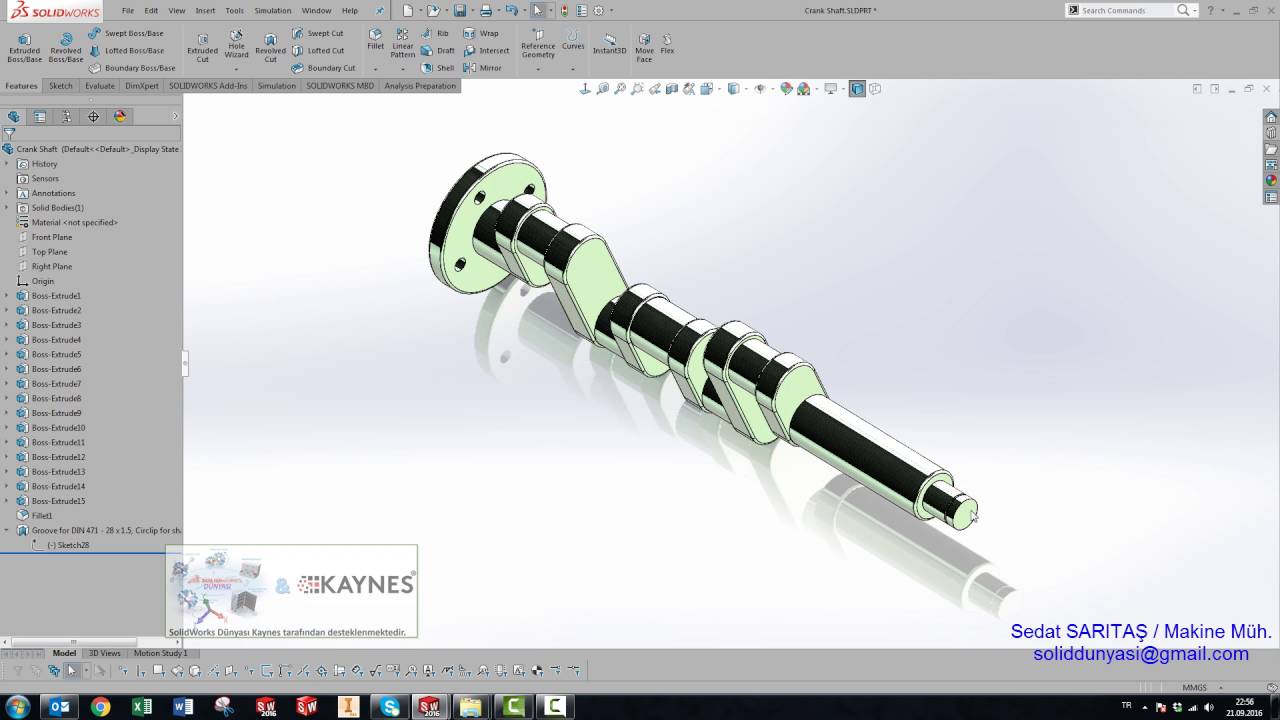Open the Appearances task pane tab
1280x720 pixels.
1271,181
